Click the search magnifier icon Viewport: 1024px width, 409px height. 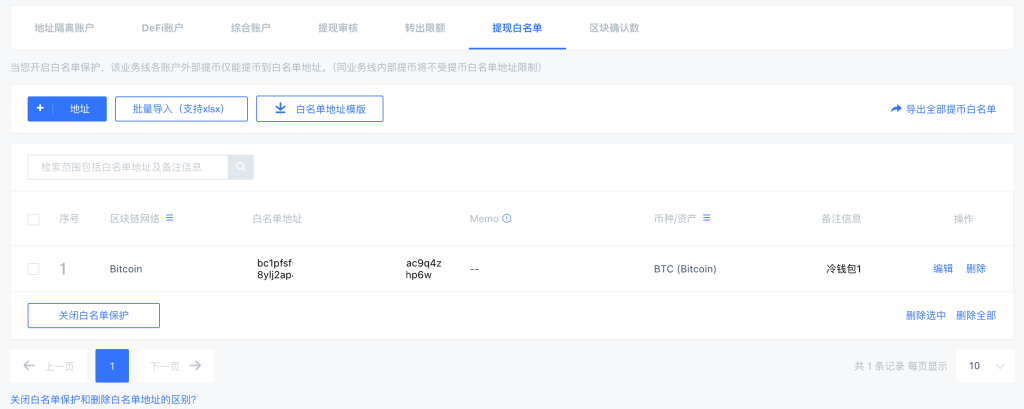pos(240,167)
